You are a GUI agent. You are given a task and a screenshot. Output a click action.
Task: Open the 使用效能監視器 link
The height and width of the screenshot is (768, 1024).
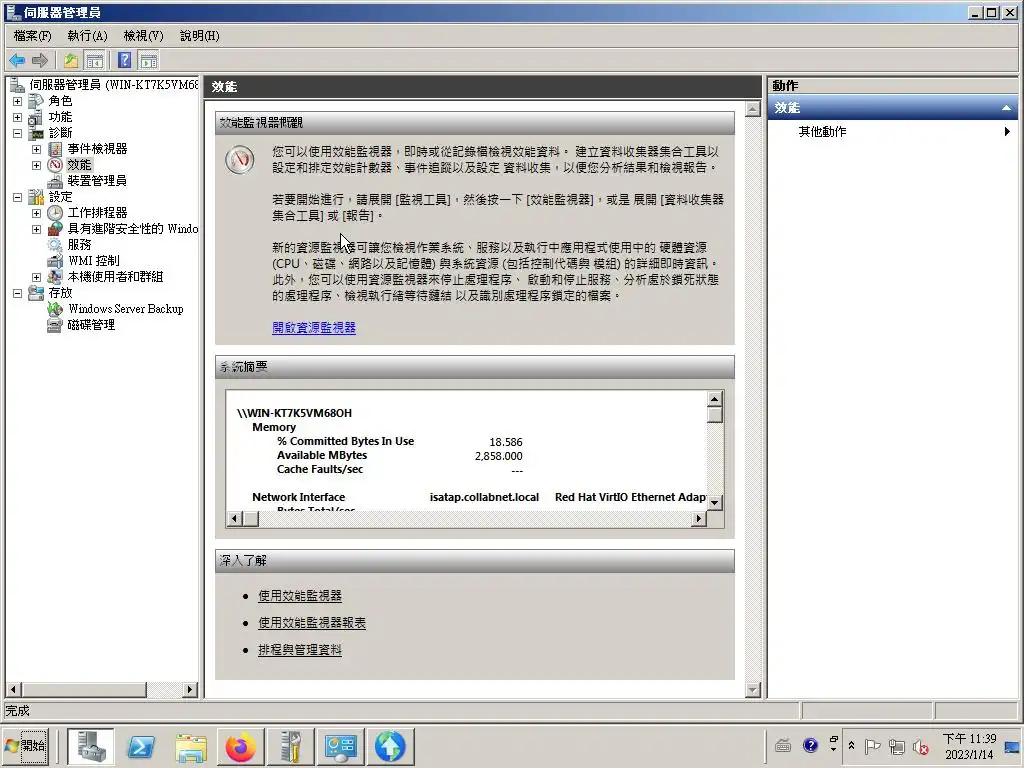[300, 596]
